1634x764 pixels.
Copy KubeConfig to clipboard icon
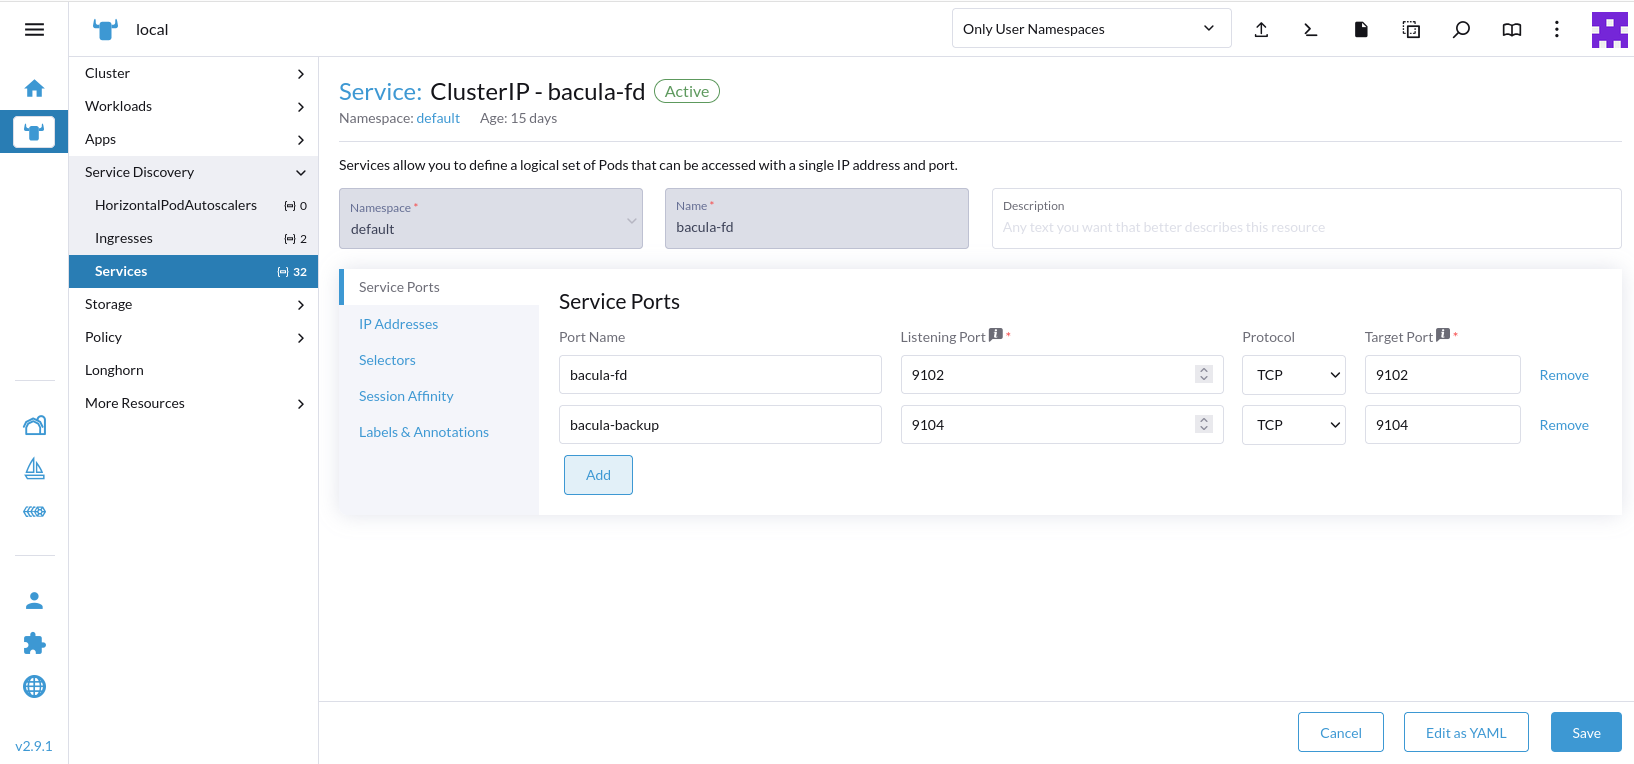point(1411,29)
